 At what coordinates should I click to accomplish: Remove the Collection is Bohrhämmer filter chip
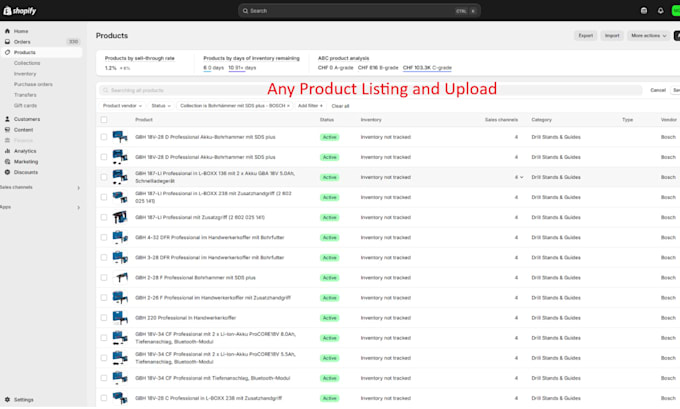(288, 106)
